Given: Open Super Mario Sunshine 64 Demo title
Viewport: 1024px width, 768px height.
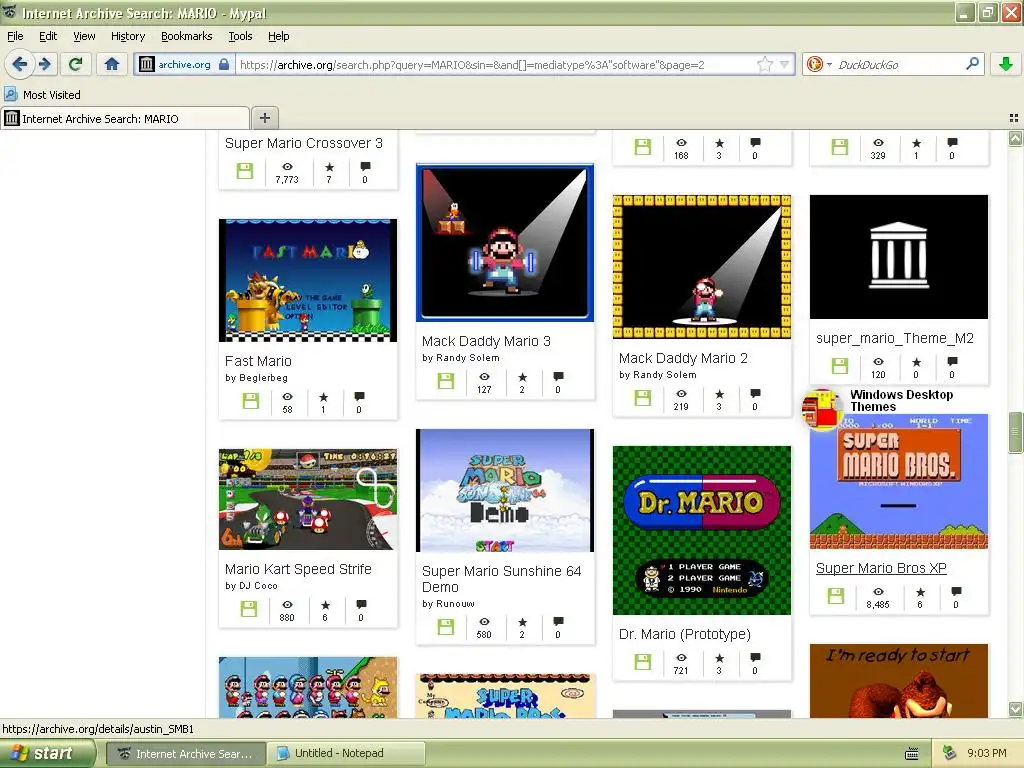Looking at the screenshot, I should [501, 579].
